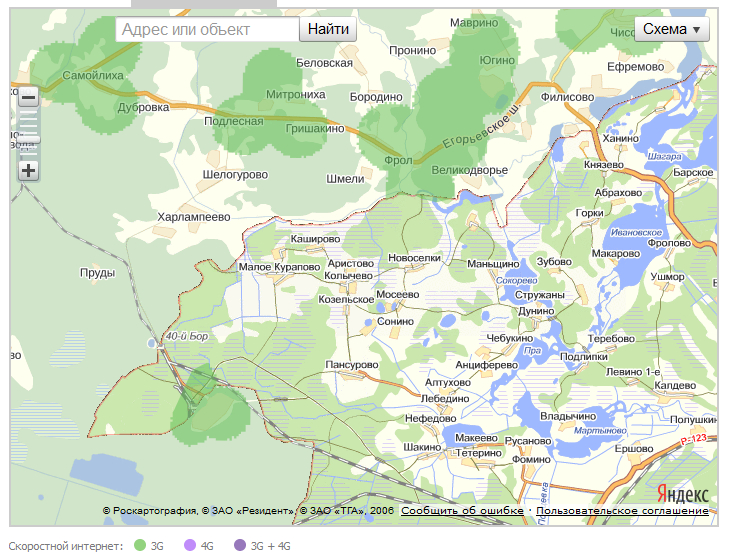Click the Яндекс logo on the map
Image resolution: width=736 pixels, height=552 pixels.
tap(683, 493)
